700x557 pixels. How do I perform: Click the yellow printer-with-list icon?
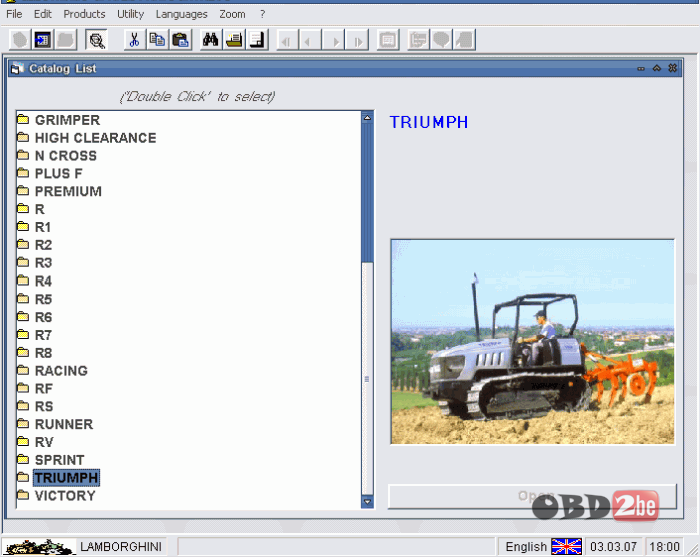point(234,40)
